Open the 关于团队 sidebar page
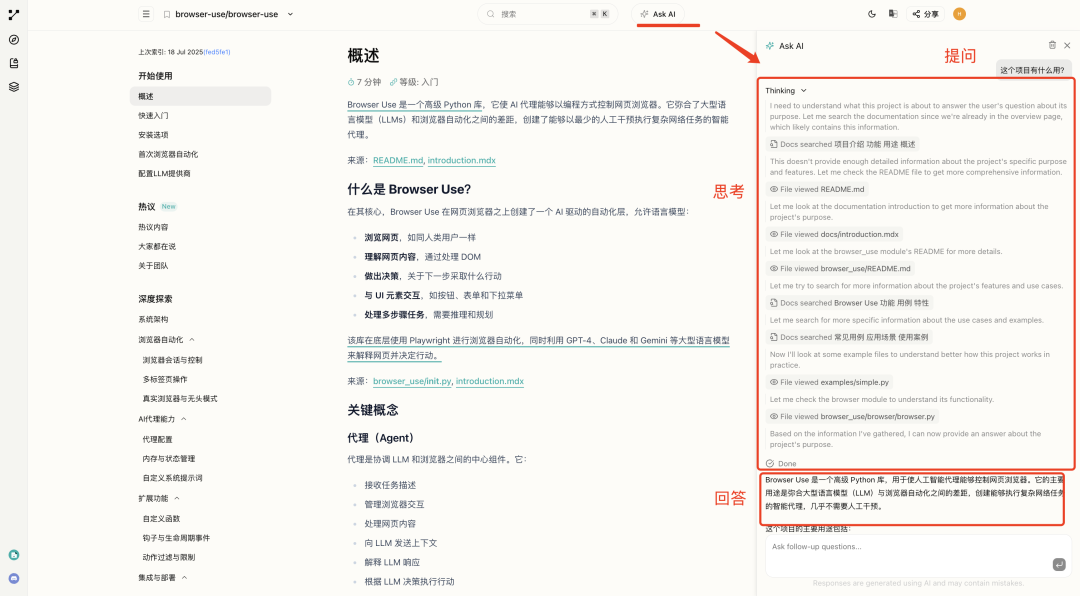 point(153,266)
